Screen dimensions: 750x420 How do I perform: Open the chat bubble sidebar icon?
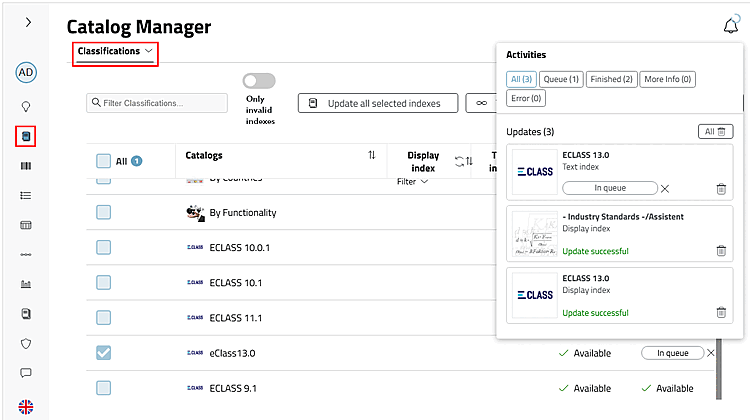[x=26, y=373]
